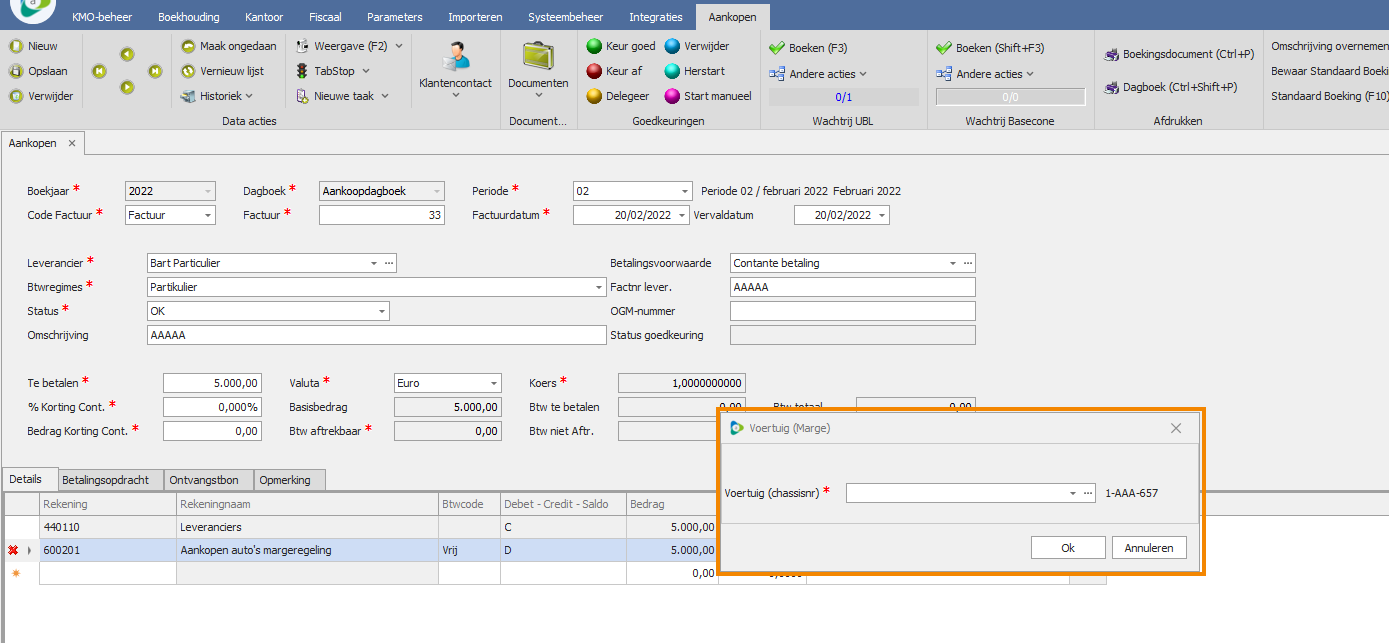Expand the Voertuig (chassisnr) dropdown
Viewport: 1389px width, 643px height.
coord(1071,493)
